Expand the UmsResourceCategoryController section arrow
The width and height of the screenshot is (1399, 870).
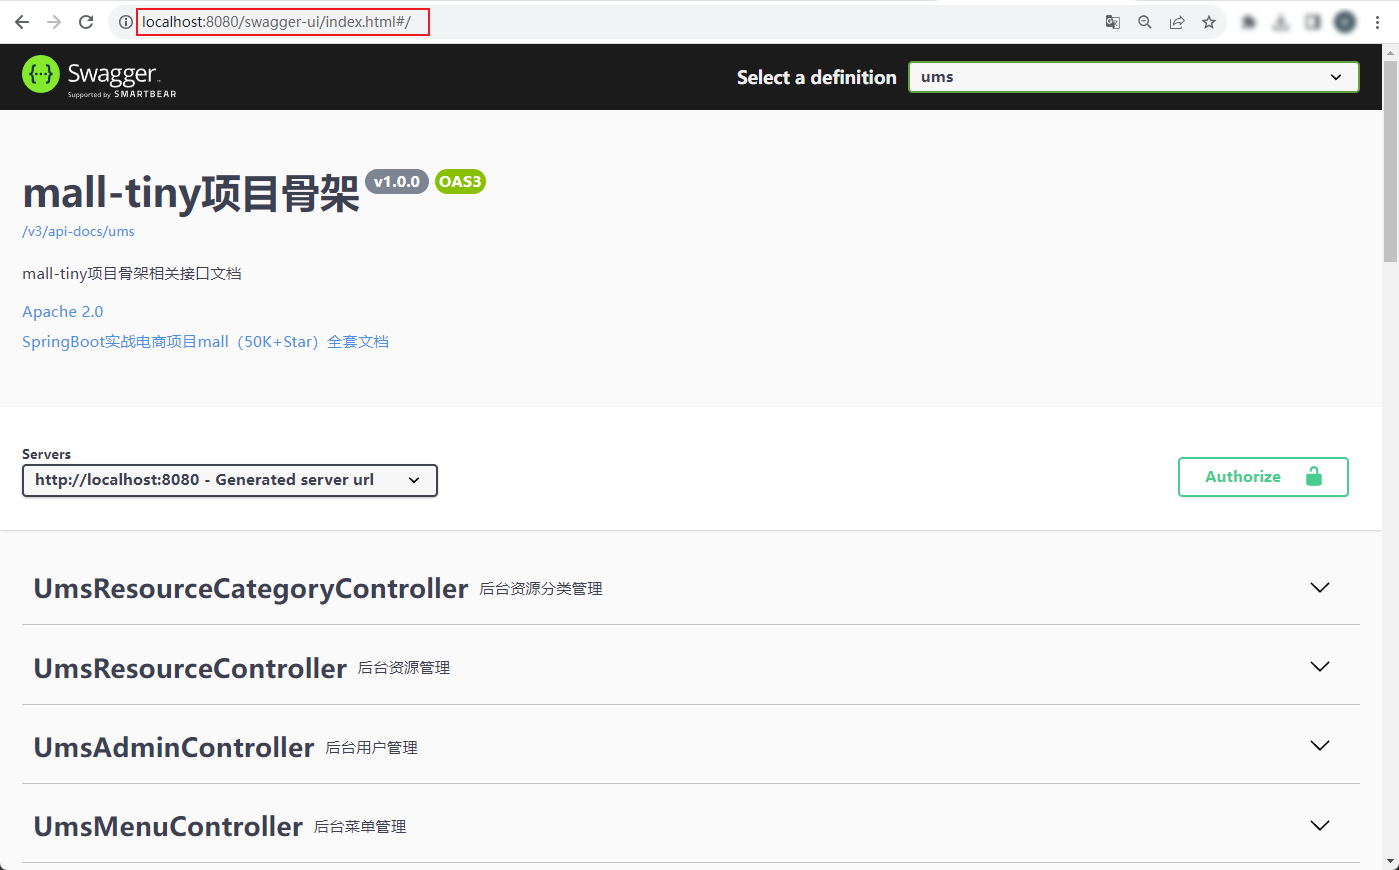point(1320,588)
